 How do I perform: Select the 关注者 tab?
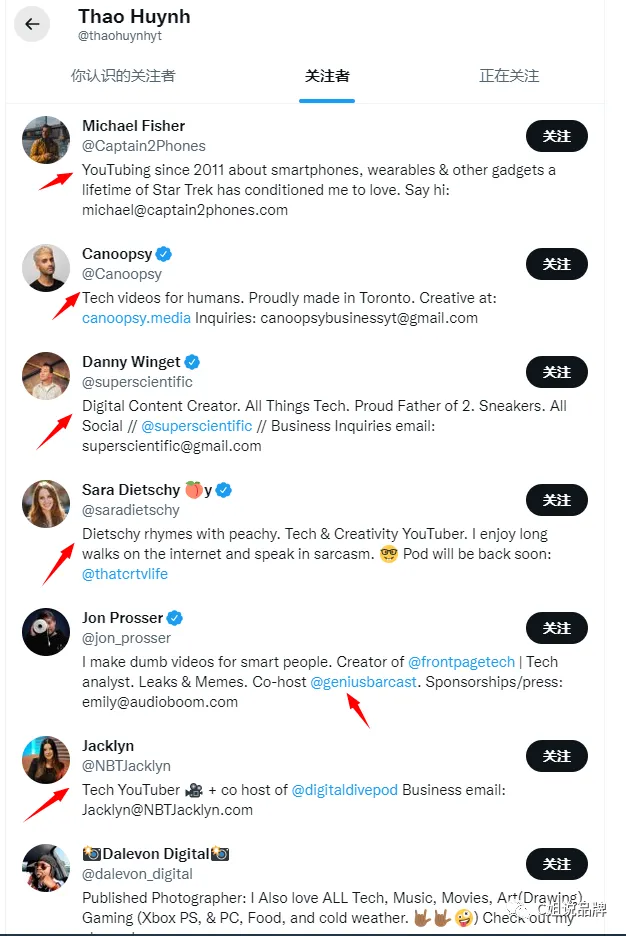point(327,76)
